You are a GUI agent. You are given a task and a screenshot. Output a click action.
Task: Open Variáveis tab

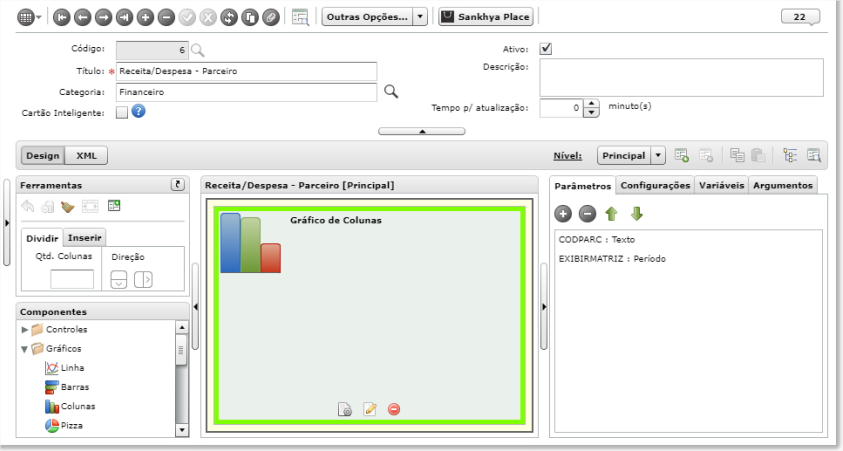point(721,185)
